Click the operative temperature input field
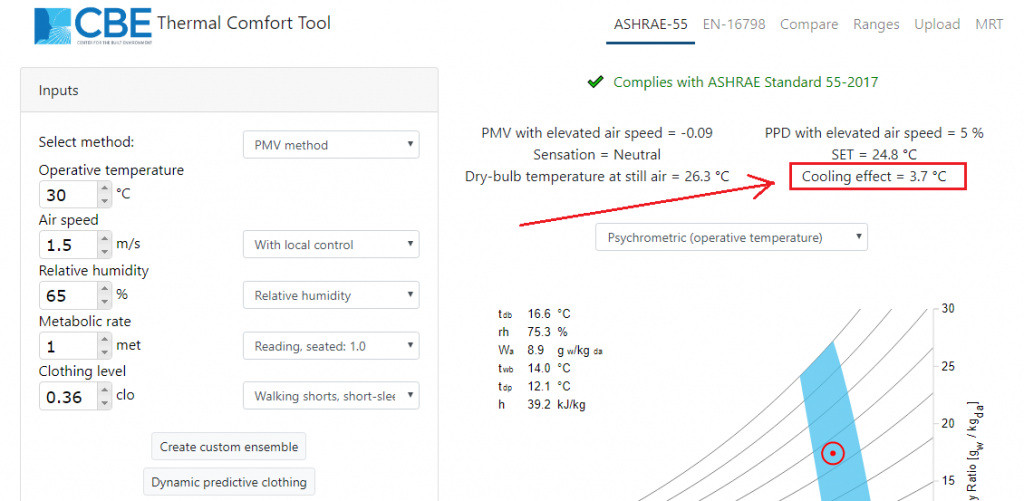 click(x=67, y=194)
